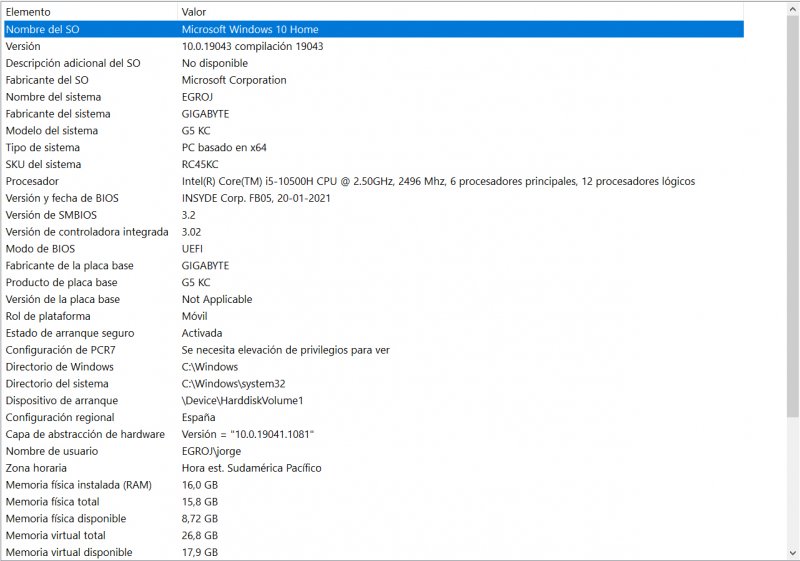Viewport: 800px width, 561px height.
Task: Select Versión de controladora integrada row
Action: (373, 231)
